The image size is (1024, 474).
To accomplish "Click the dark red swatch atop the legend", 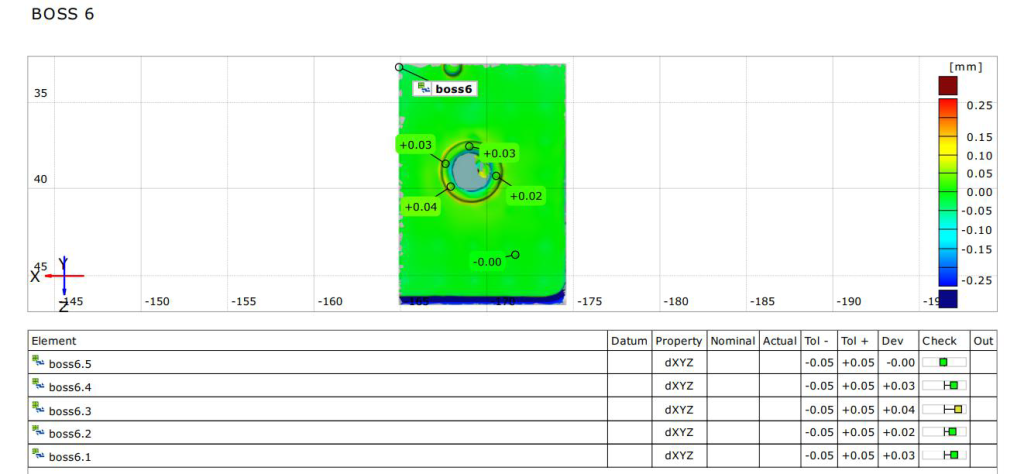I will point(948,86).
